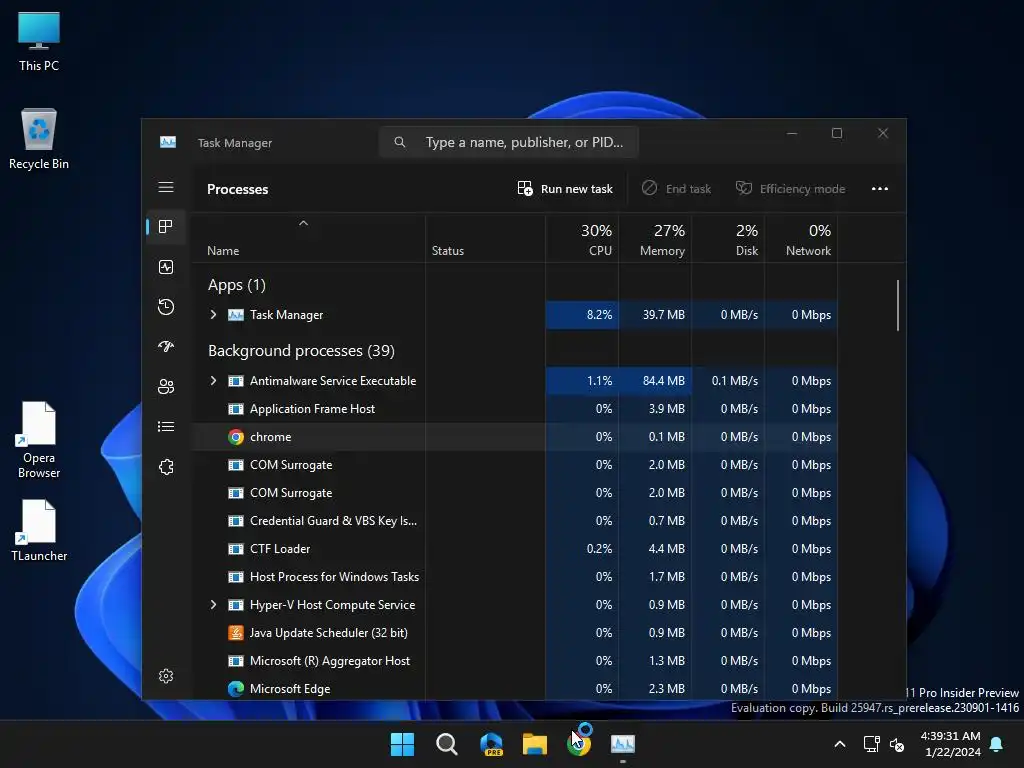
Task: Open taskbar Search icon
Action: pos(447,744)
